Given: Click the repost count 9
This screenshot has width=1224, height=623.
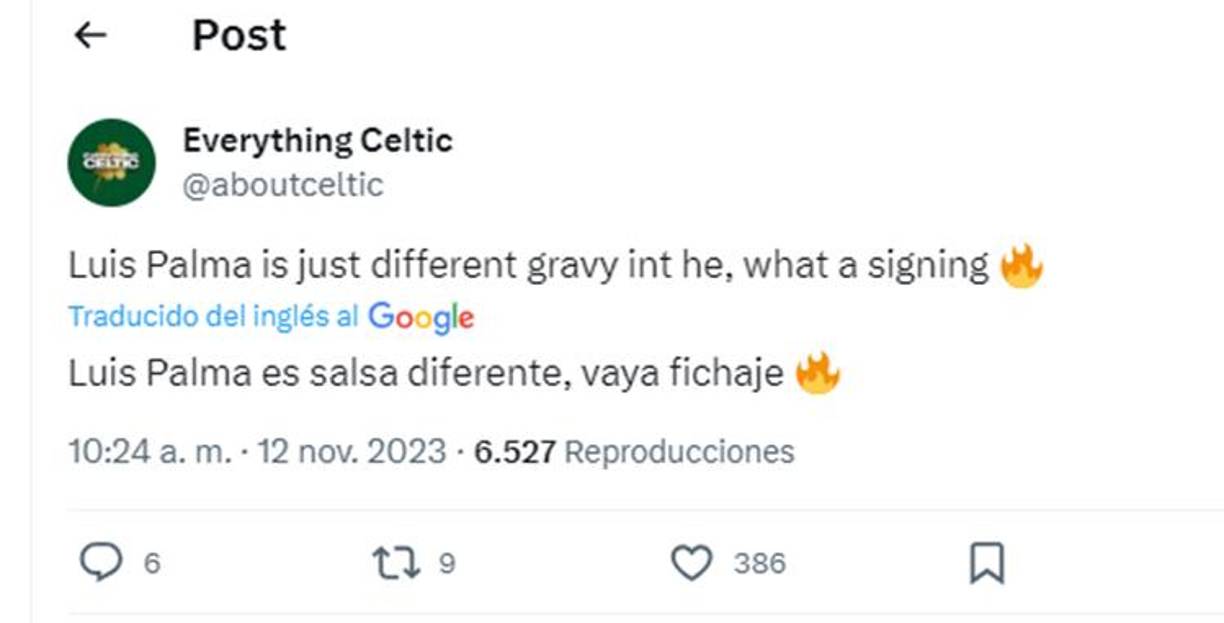Looking at the screenshot, I should tap(447, 564).
